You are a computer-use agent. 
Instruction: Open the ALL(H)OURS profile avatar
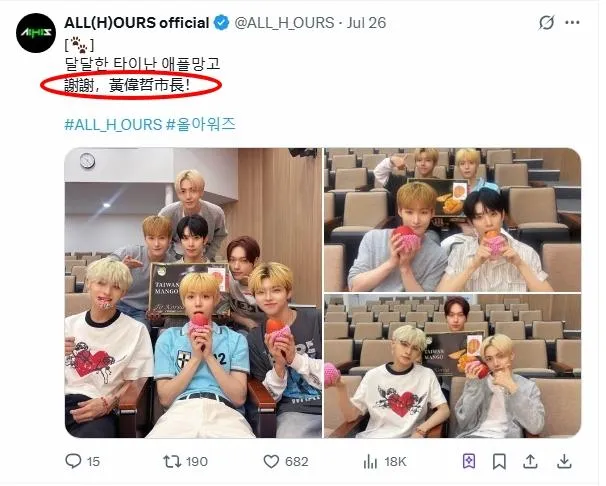coord(36,33)
